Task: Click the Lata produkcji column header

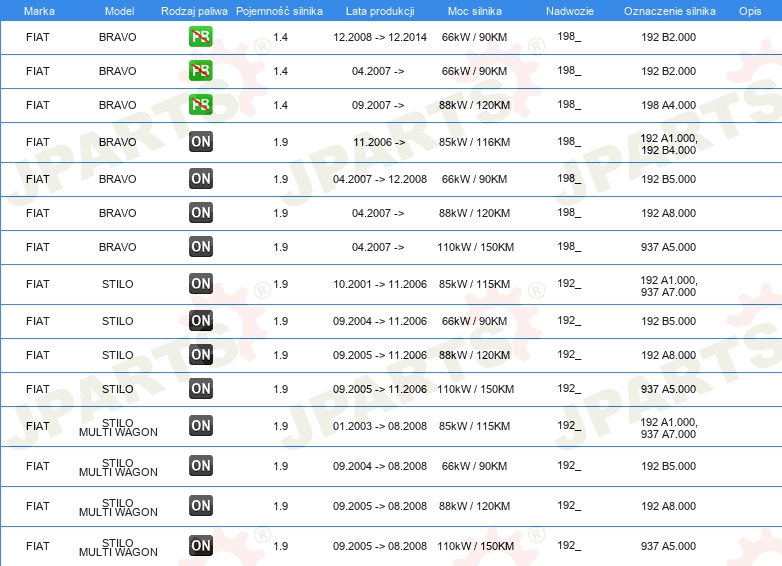Action: [x=380, y=11]
